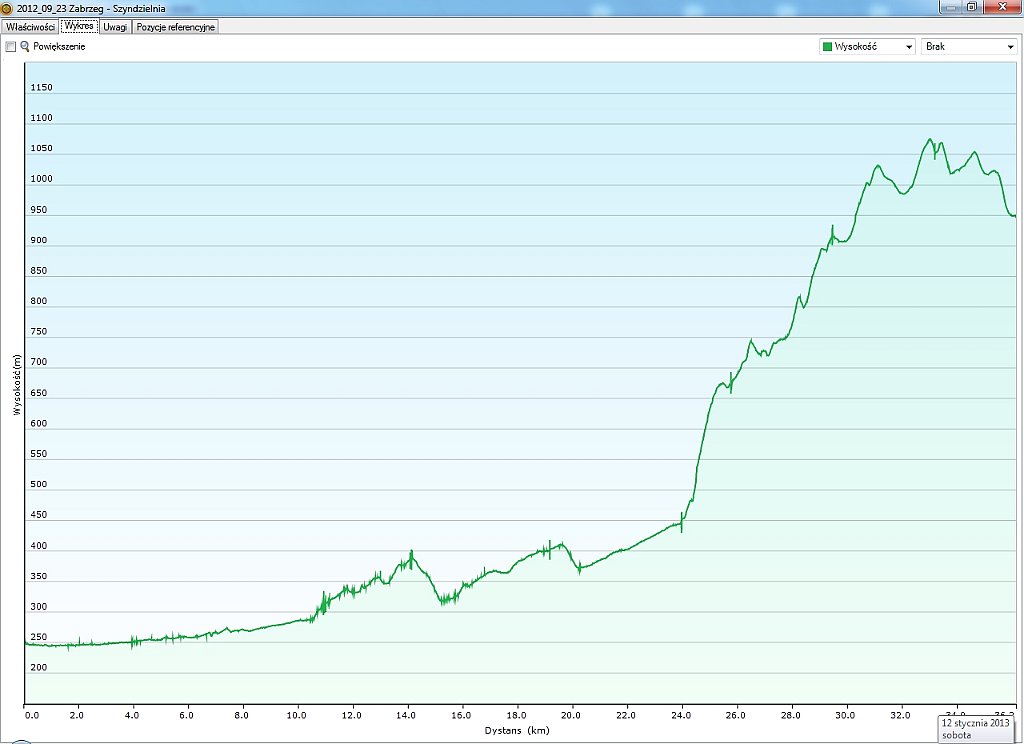Maximize the track window
The width and height of the screenshot is (1024, 744).
pyautogui.click(x=971, y=7)
